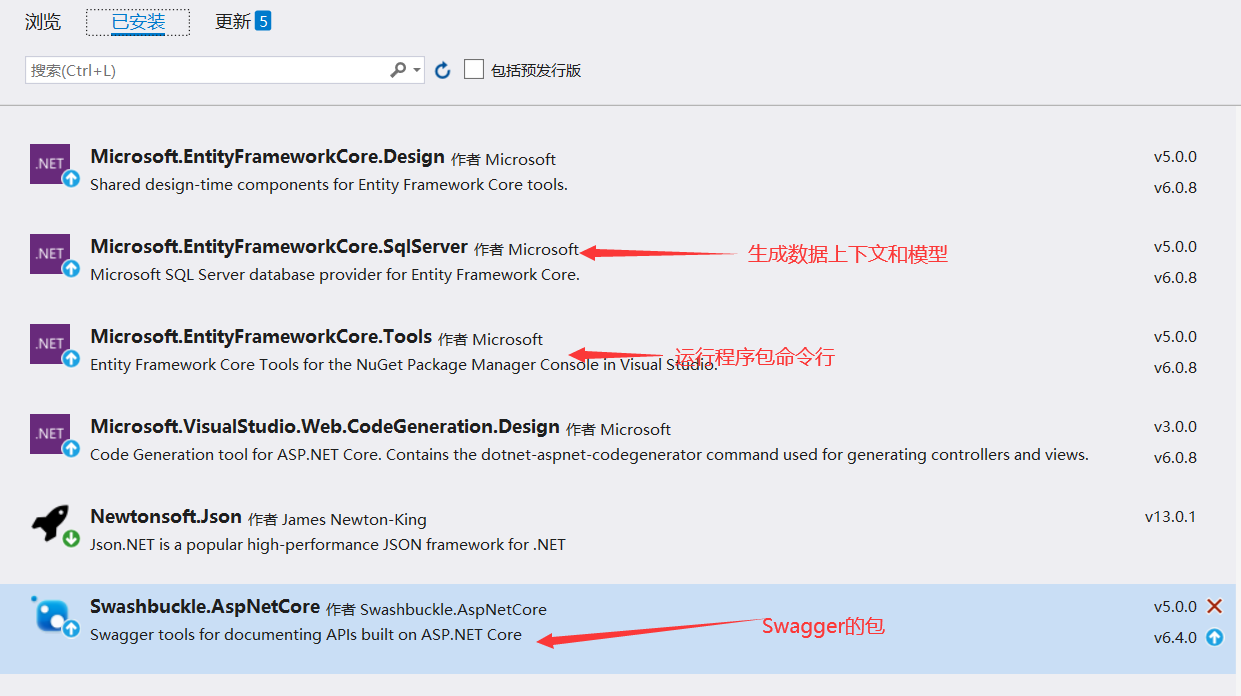Click the CodeGeneration.Design package icon
Viewport: 1241px width, 696px height.
coord(51,431)
